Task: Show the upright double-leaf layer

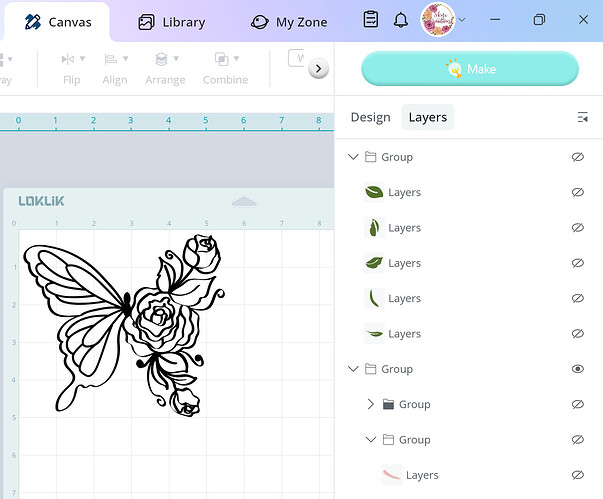Action: click(x=578, y=227)
